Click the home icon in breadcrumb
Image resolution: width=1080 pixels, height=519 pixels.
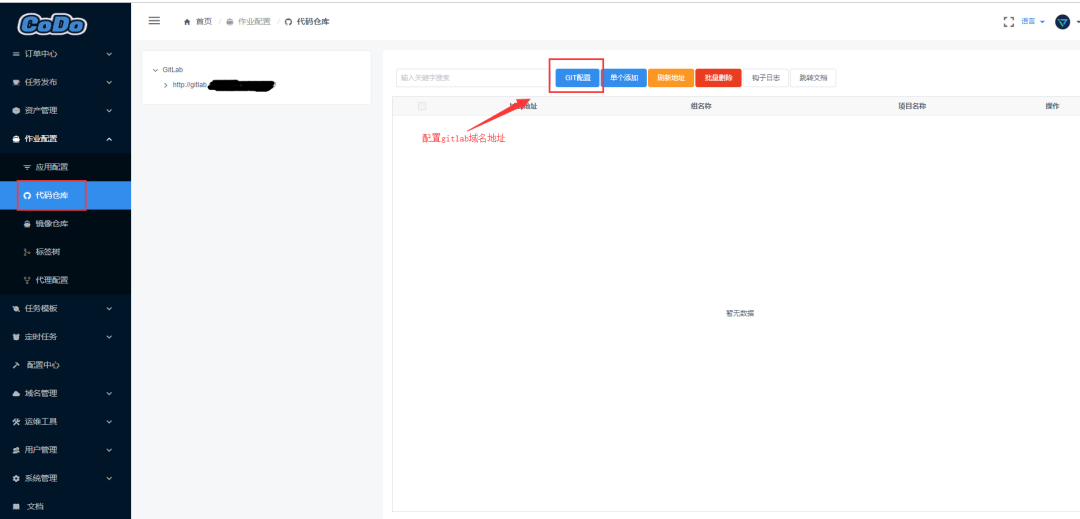pos(187,22)
